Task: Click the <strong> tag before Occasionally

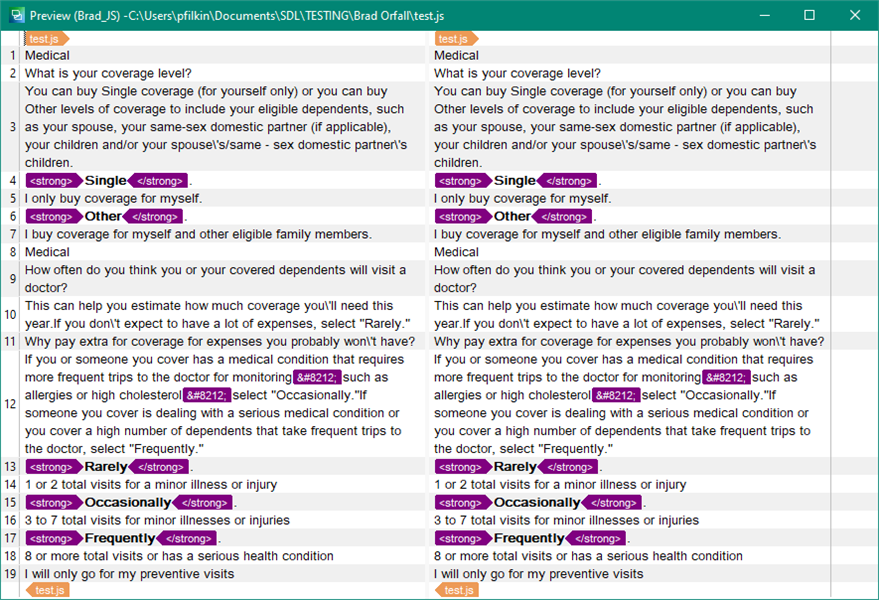Action: pyautogui.click(x=53, y=502)
